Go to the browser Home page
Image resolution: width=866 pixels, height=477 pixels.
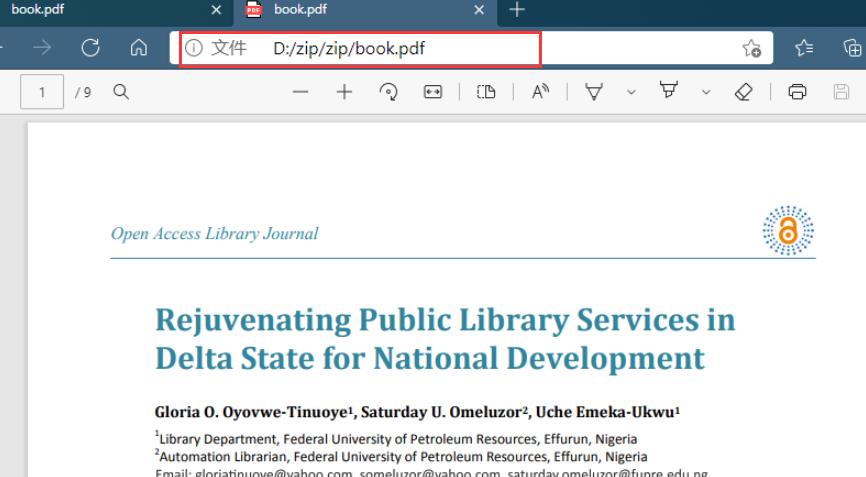(139, 48)
